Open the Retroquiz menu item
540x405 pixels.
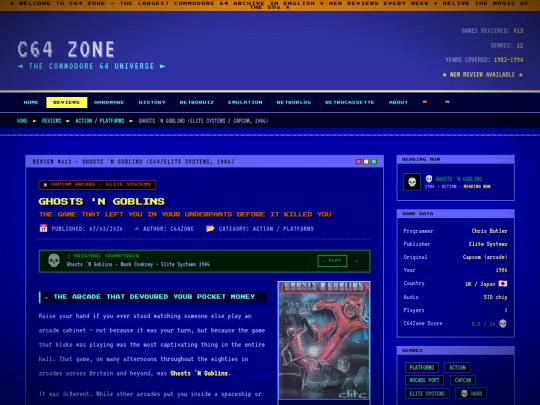[197, 102]
